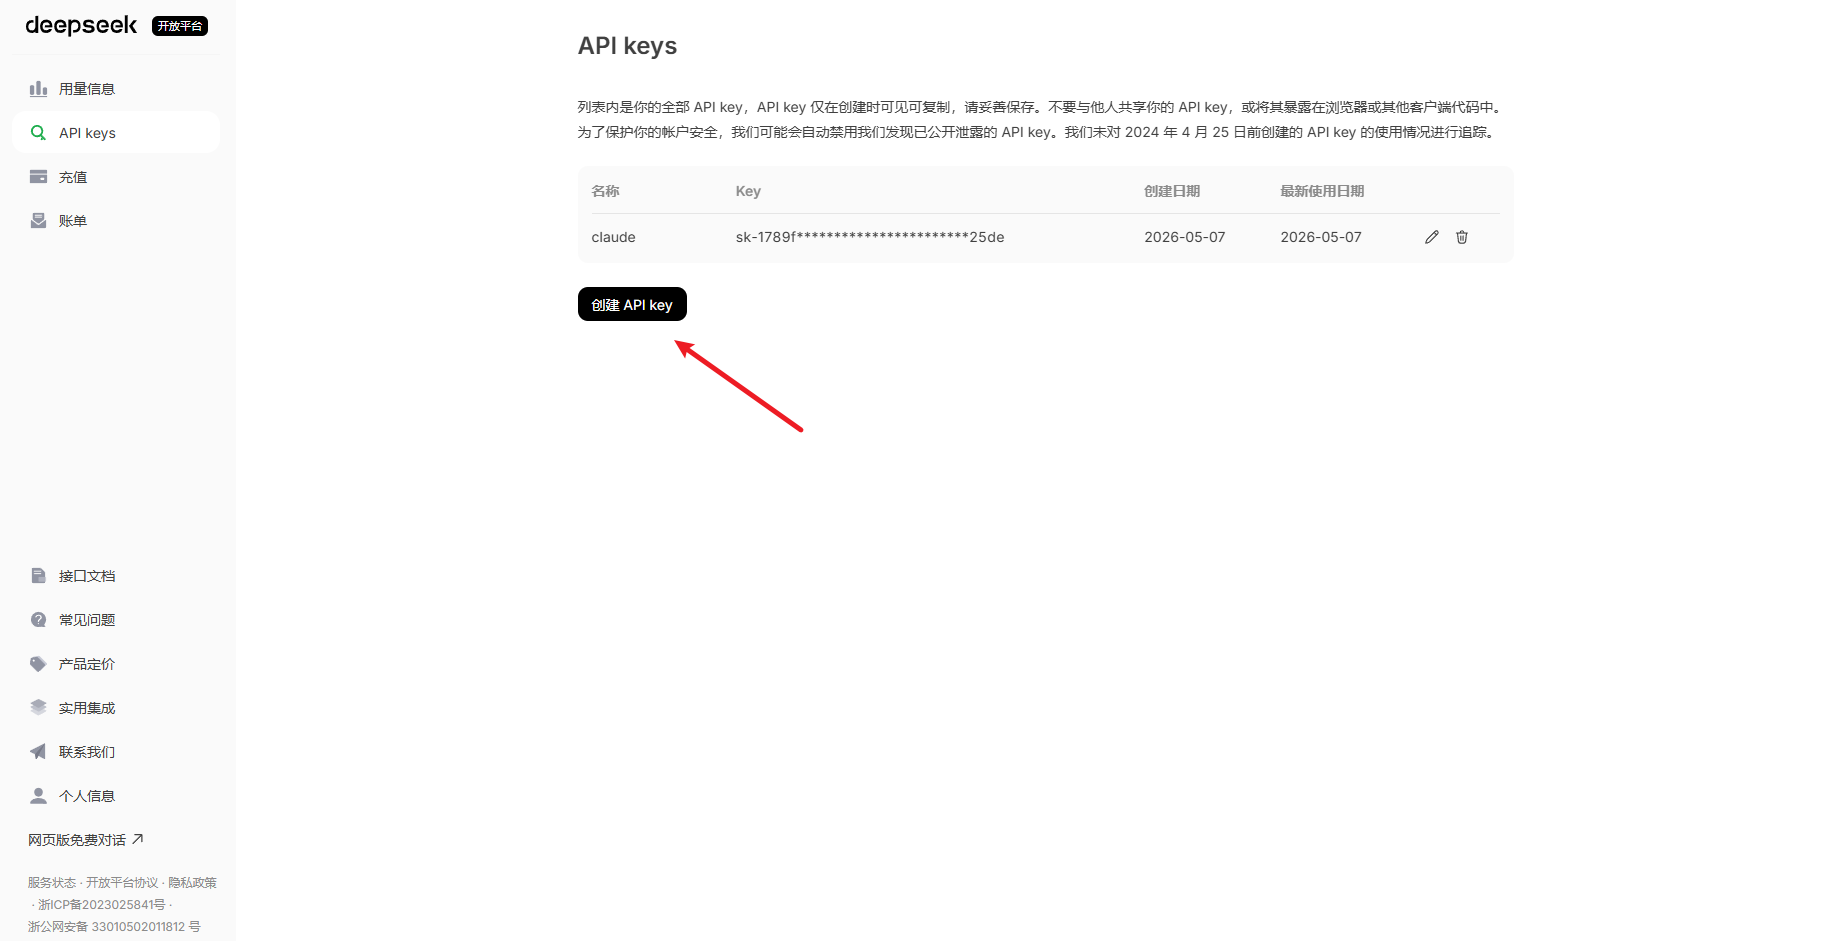Click the API keys magnifier icon
The width and height of the screenshot is (1829, 941).
click(x=38, y=133)
